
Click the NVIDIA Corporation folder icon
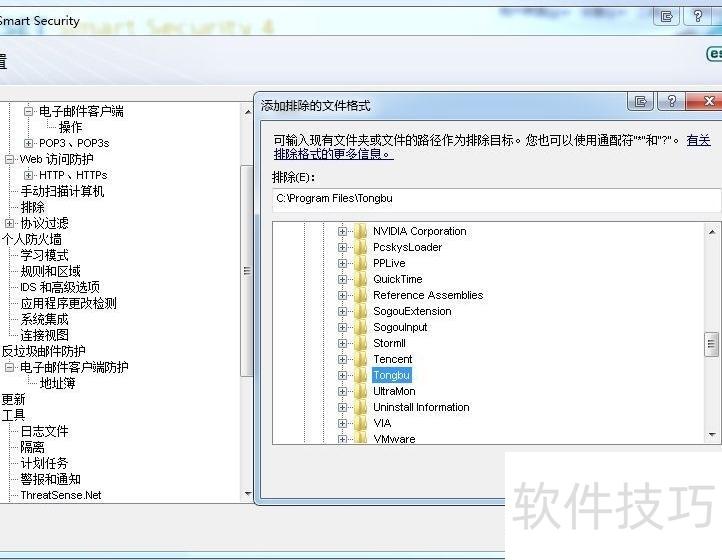pyautogui.click(x=361, y=232)
